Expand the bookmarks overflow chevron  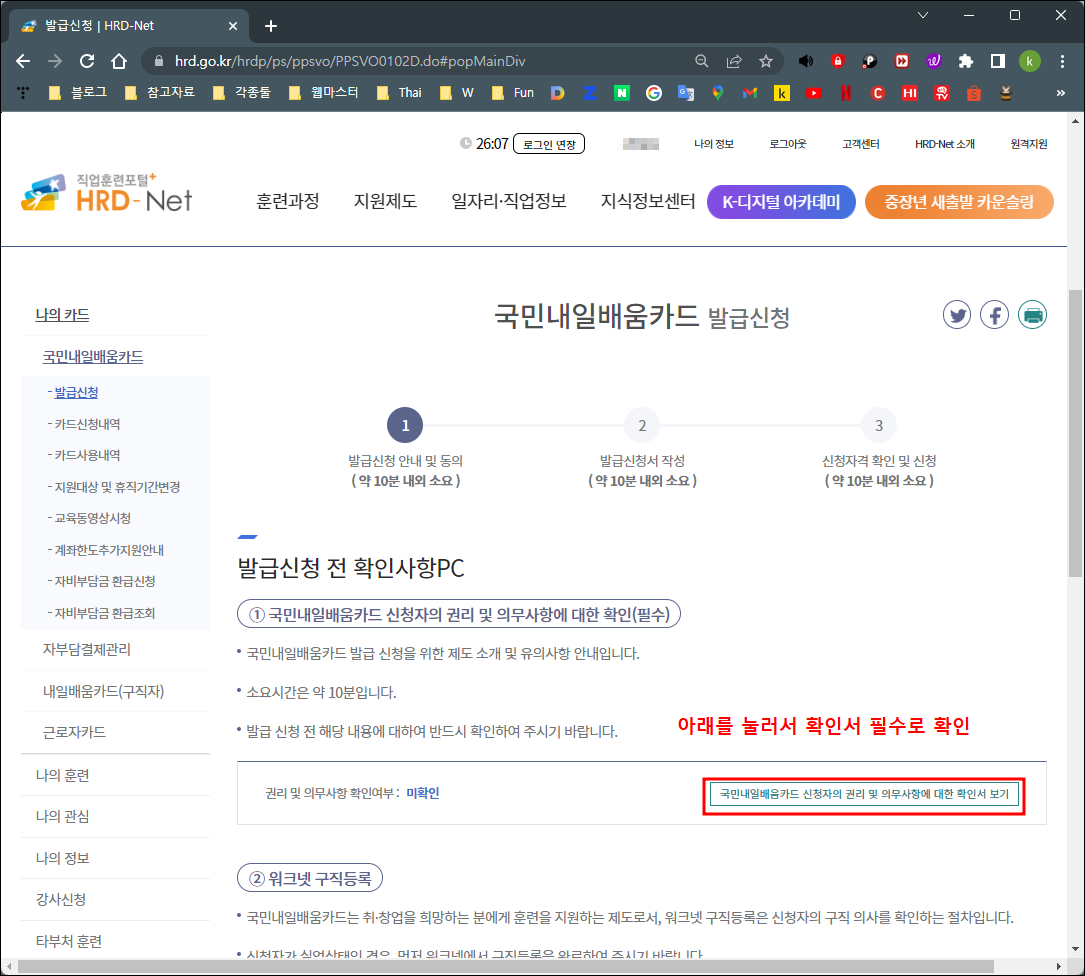coord(1063,92)
